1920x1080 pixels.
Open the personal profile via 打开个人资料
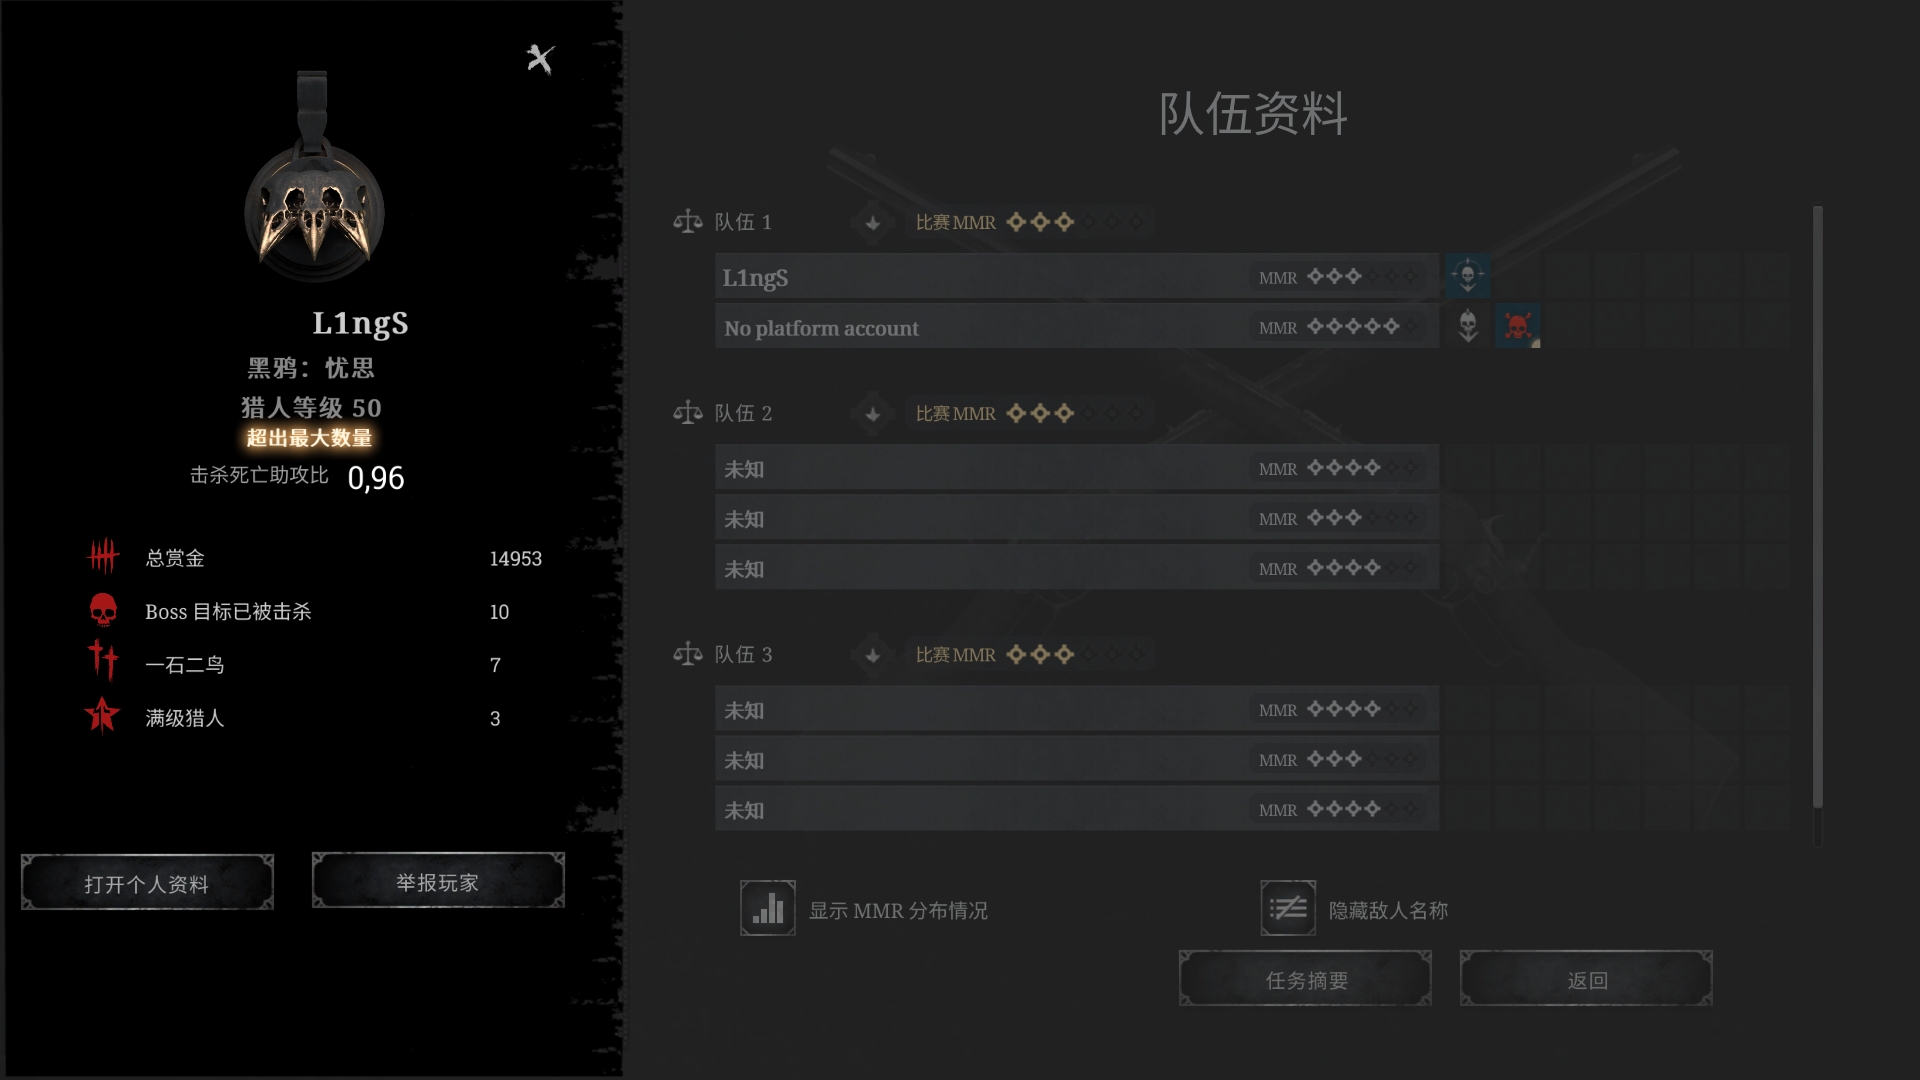tap(147, 883)
